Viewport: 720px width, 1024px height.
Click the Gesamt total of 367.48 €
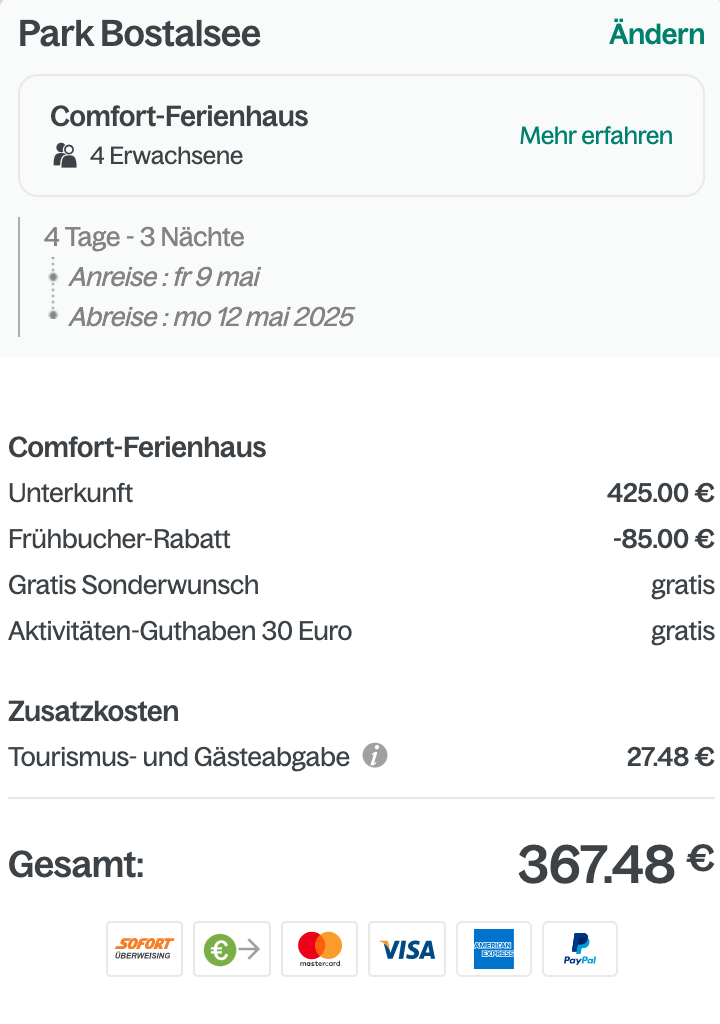(x=615, y=863)
